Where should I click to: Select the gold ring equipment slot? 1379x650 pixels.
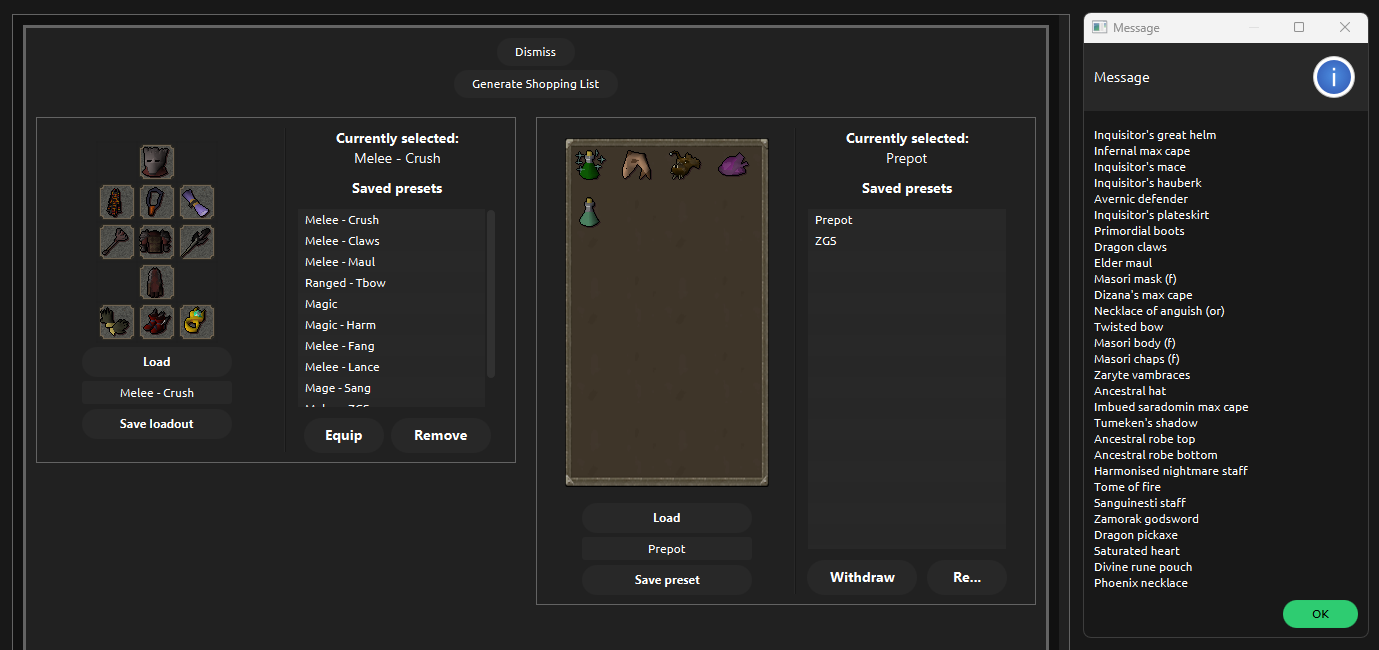tap(197, 321)
